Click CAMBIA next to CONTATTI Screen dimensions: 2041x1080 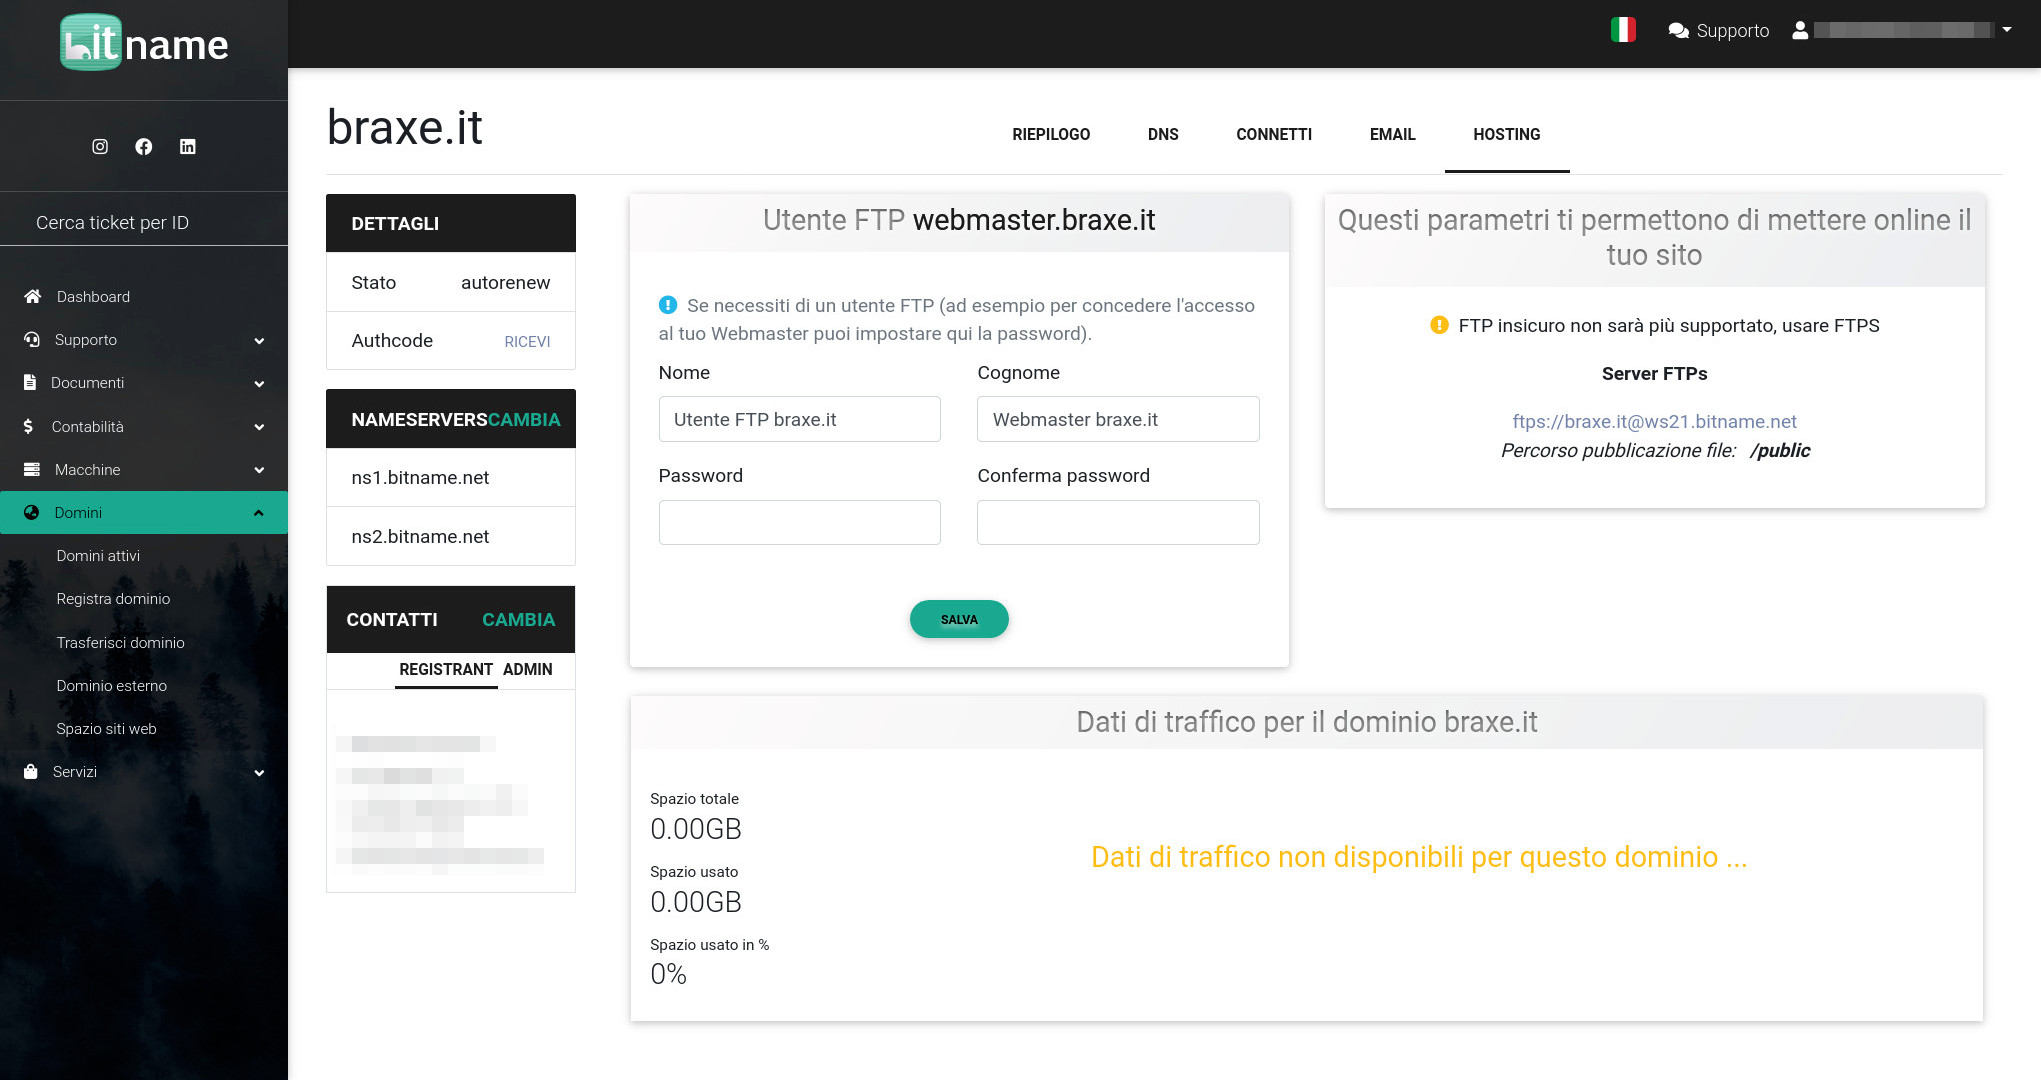(518, 619)
